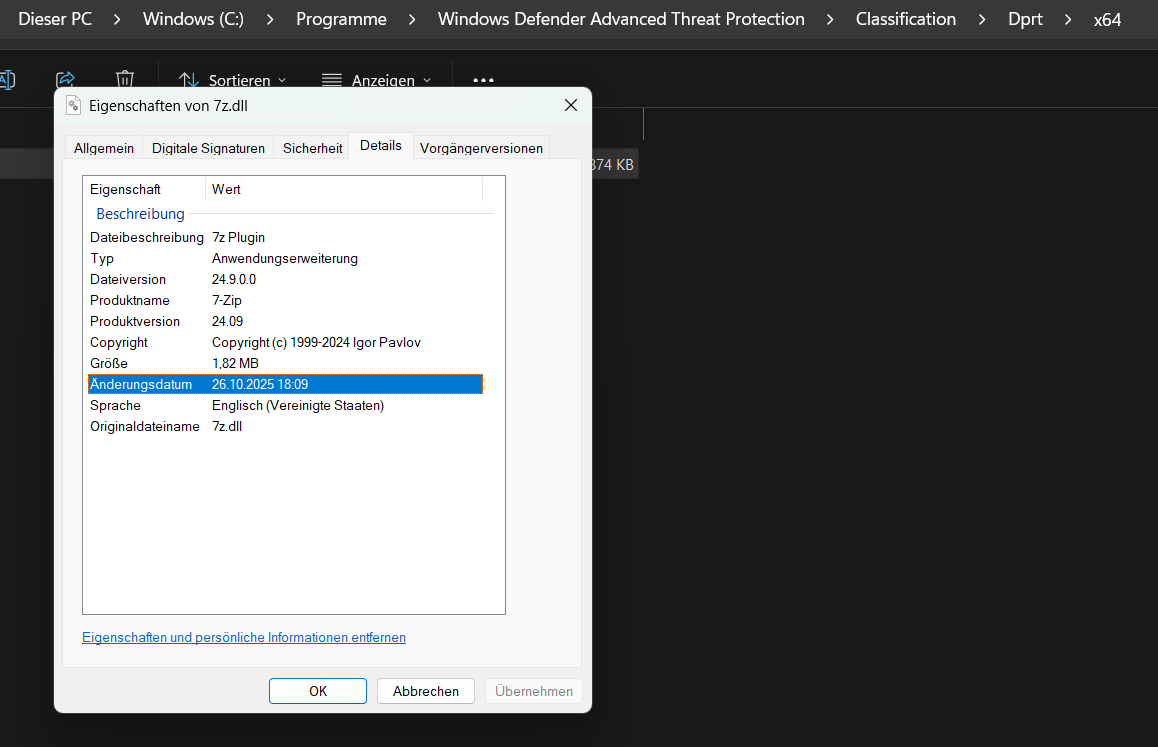1158x747 pixels.
Task: Open the three-dots more options menu
Action: click(483, 80)
